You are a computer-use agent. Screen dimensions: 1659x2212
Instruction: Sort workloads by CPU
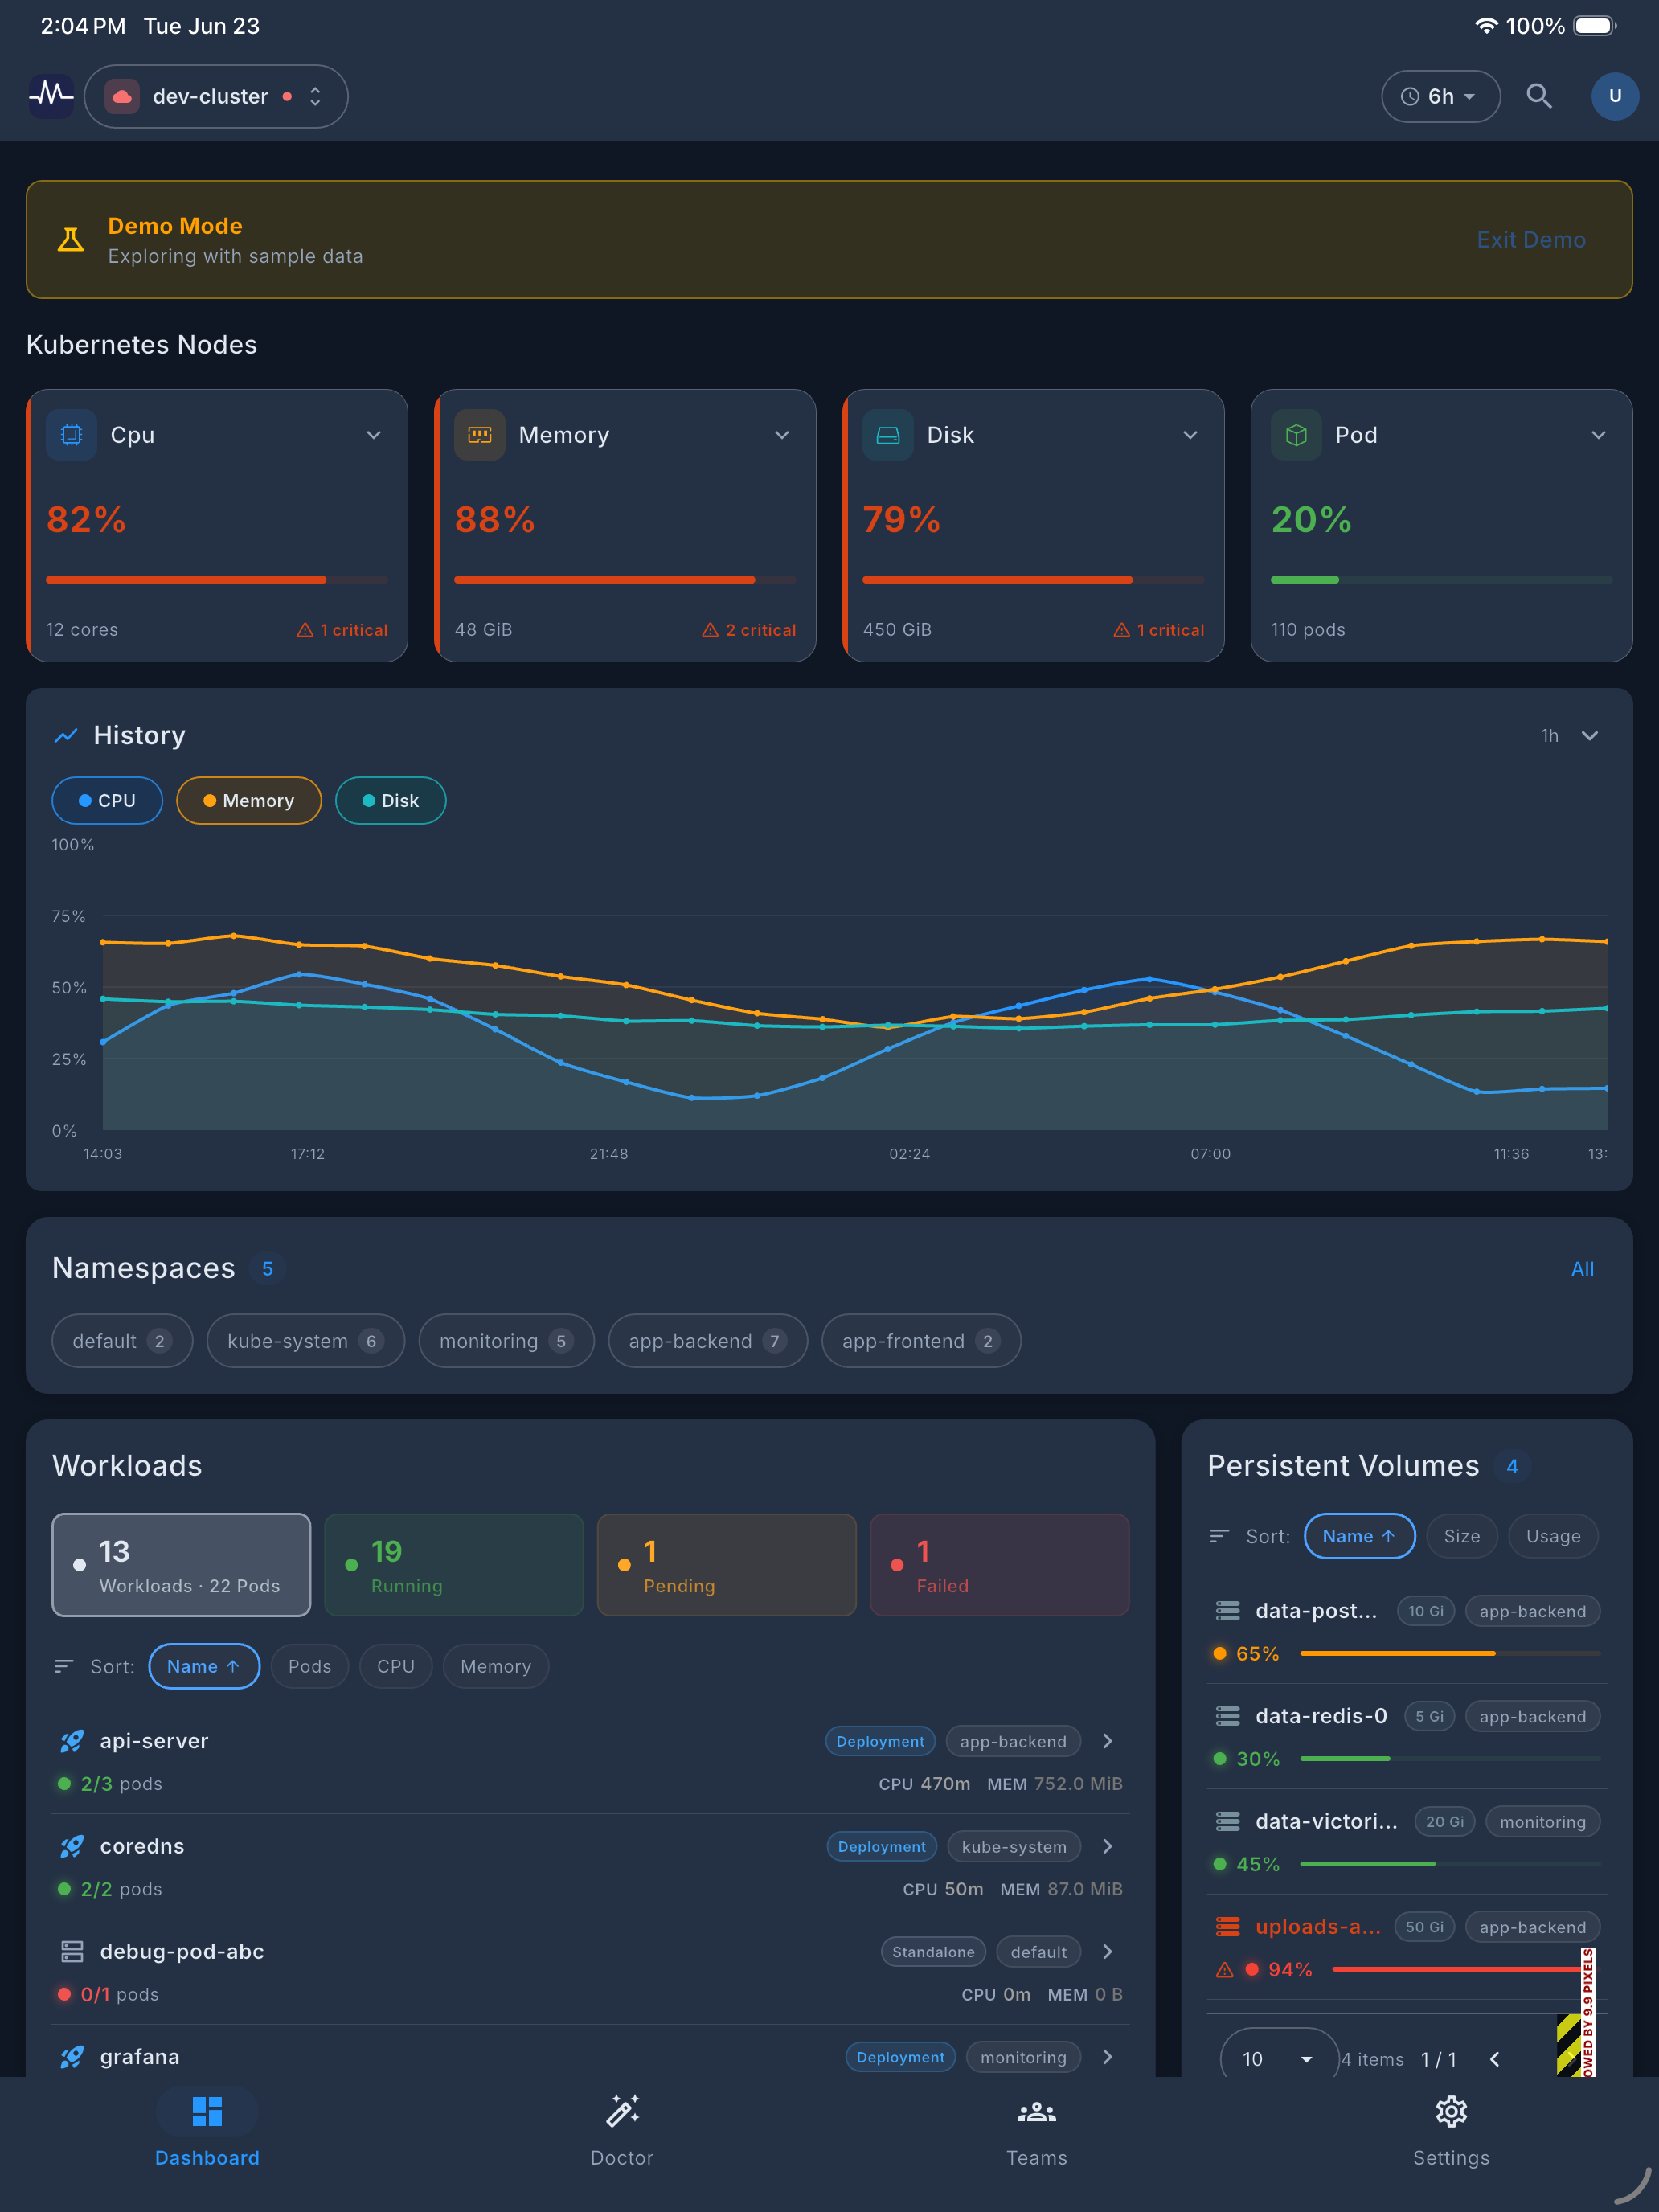tap(396, 1667)
